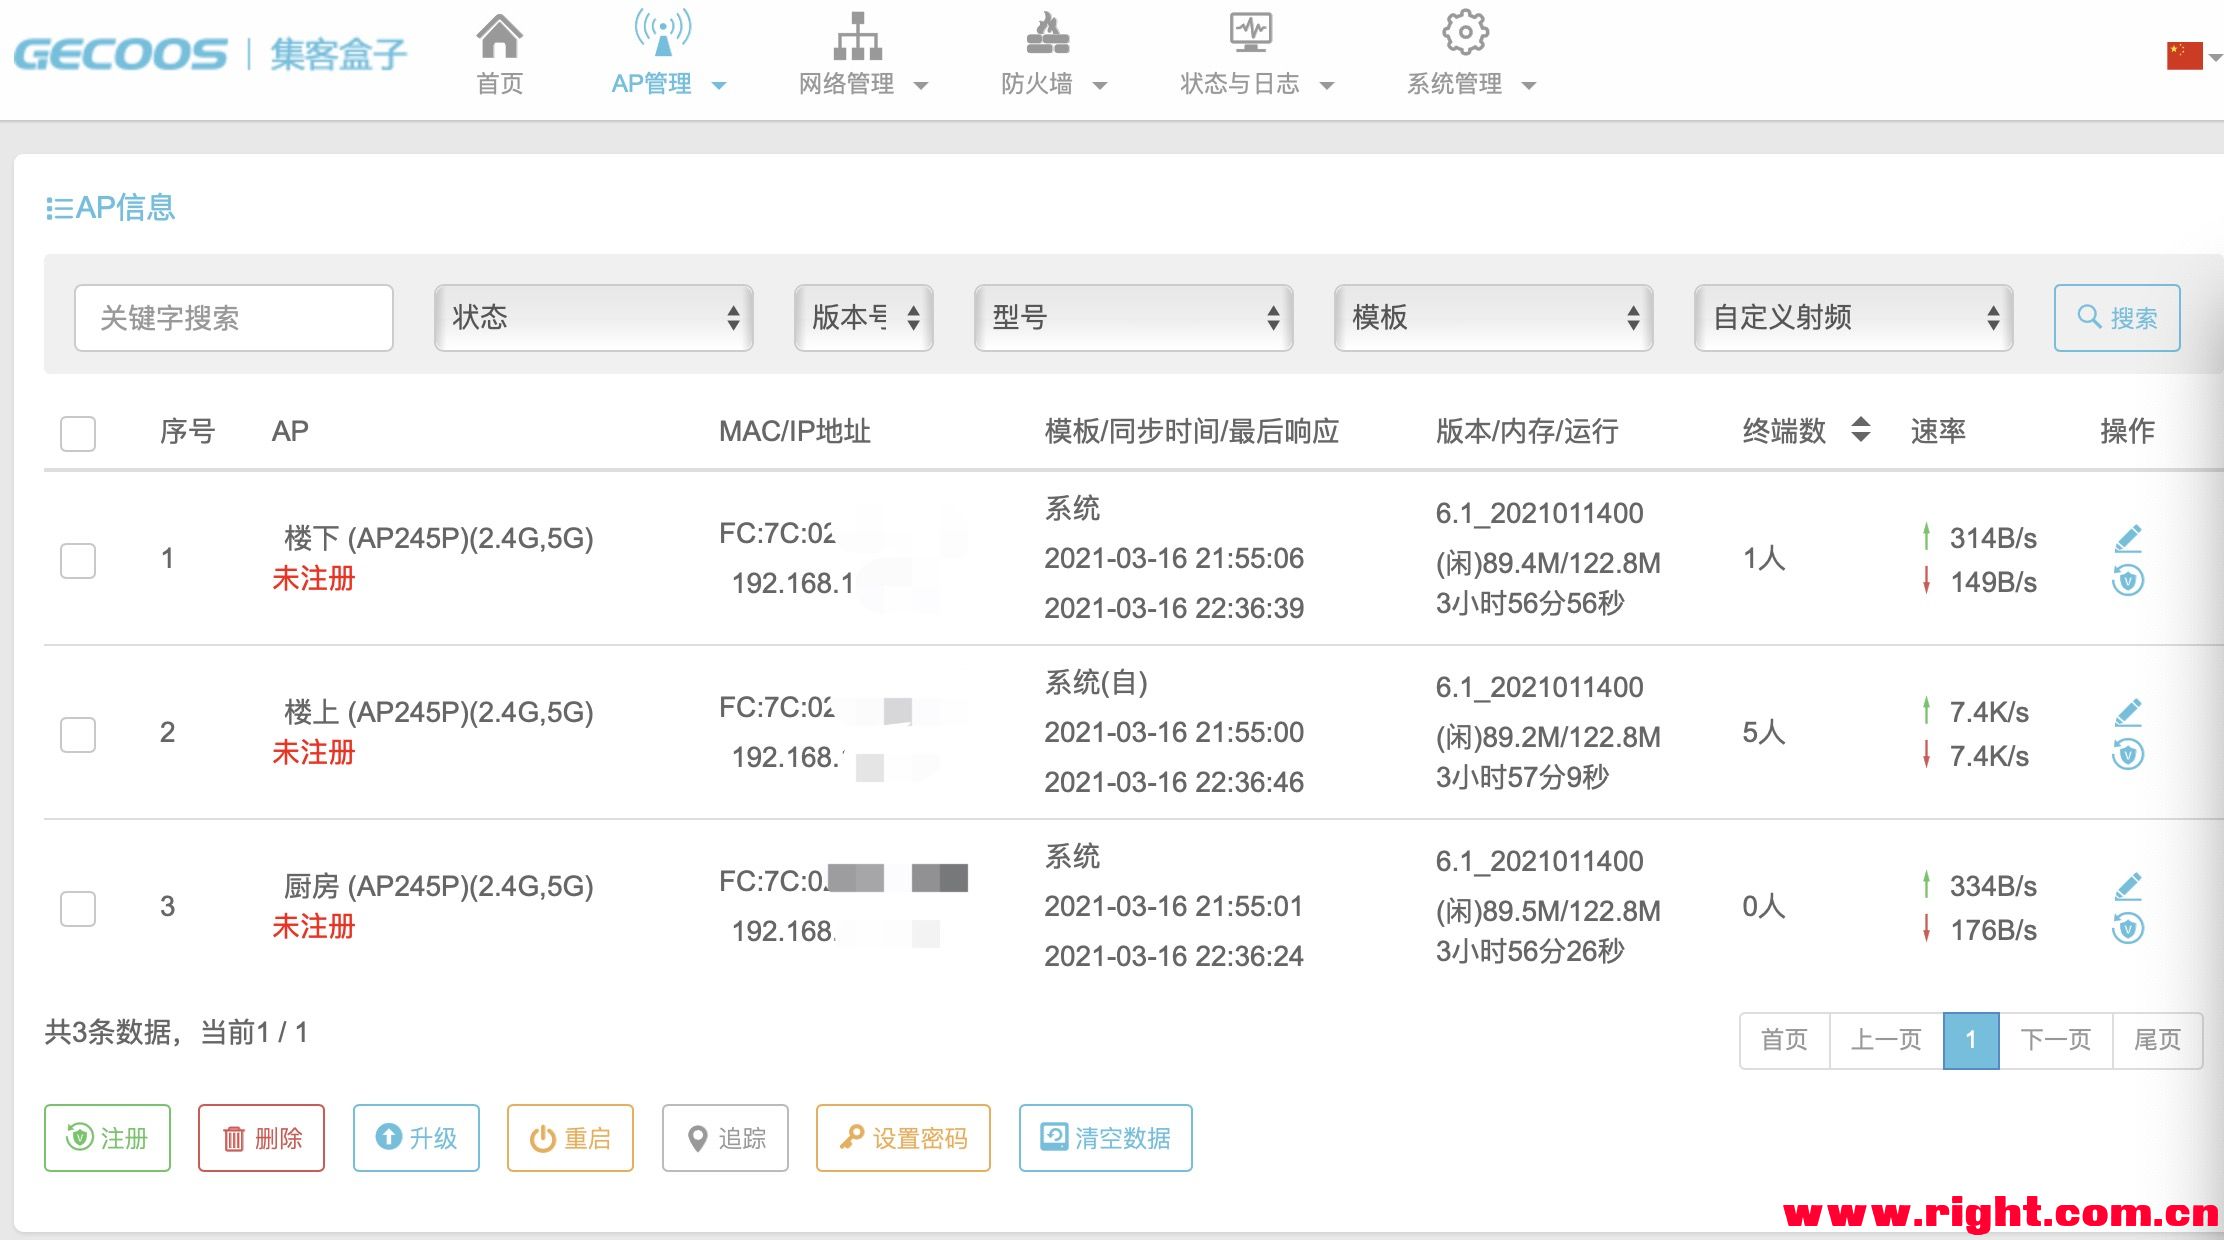Viewport: 2224px width, 1240px height.
Task: Open the 版本号 filter dropdown
Action: tap(864, 318)
